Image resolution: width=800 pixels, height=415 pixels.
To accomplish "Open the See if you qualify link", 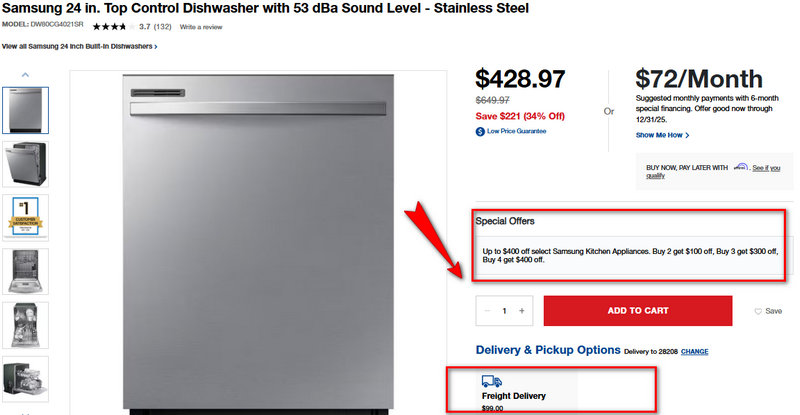I will click(x=766, y=168).
